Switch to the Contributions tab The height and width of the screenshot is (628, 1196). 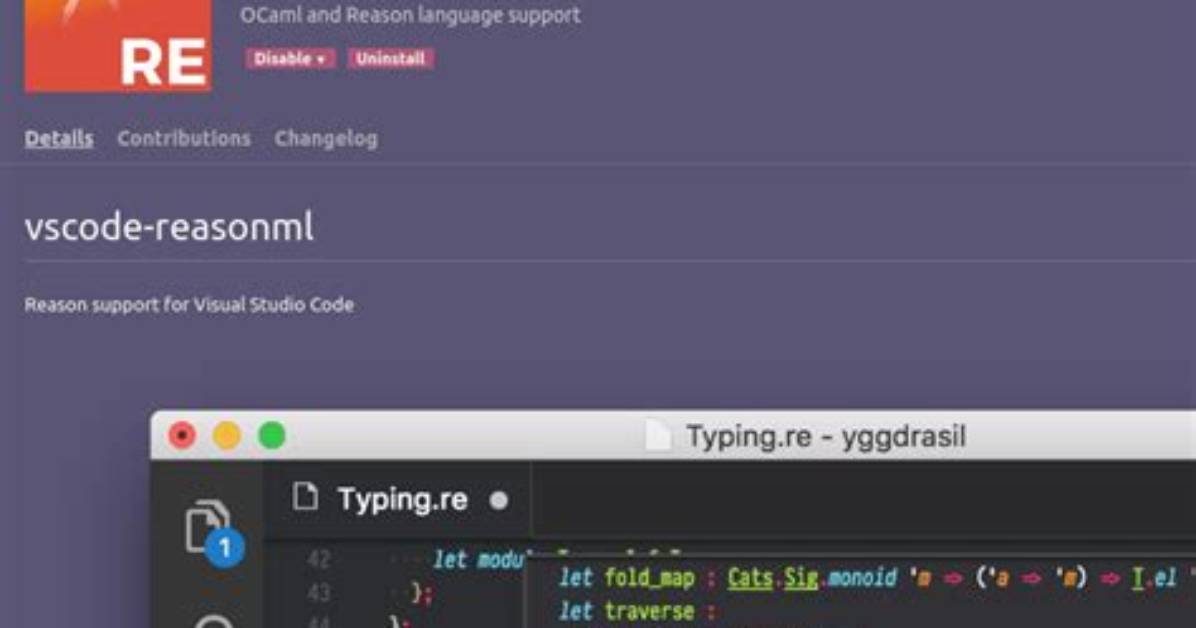pos(184,138)
